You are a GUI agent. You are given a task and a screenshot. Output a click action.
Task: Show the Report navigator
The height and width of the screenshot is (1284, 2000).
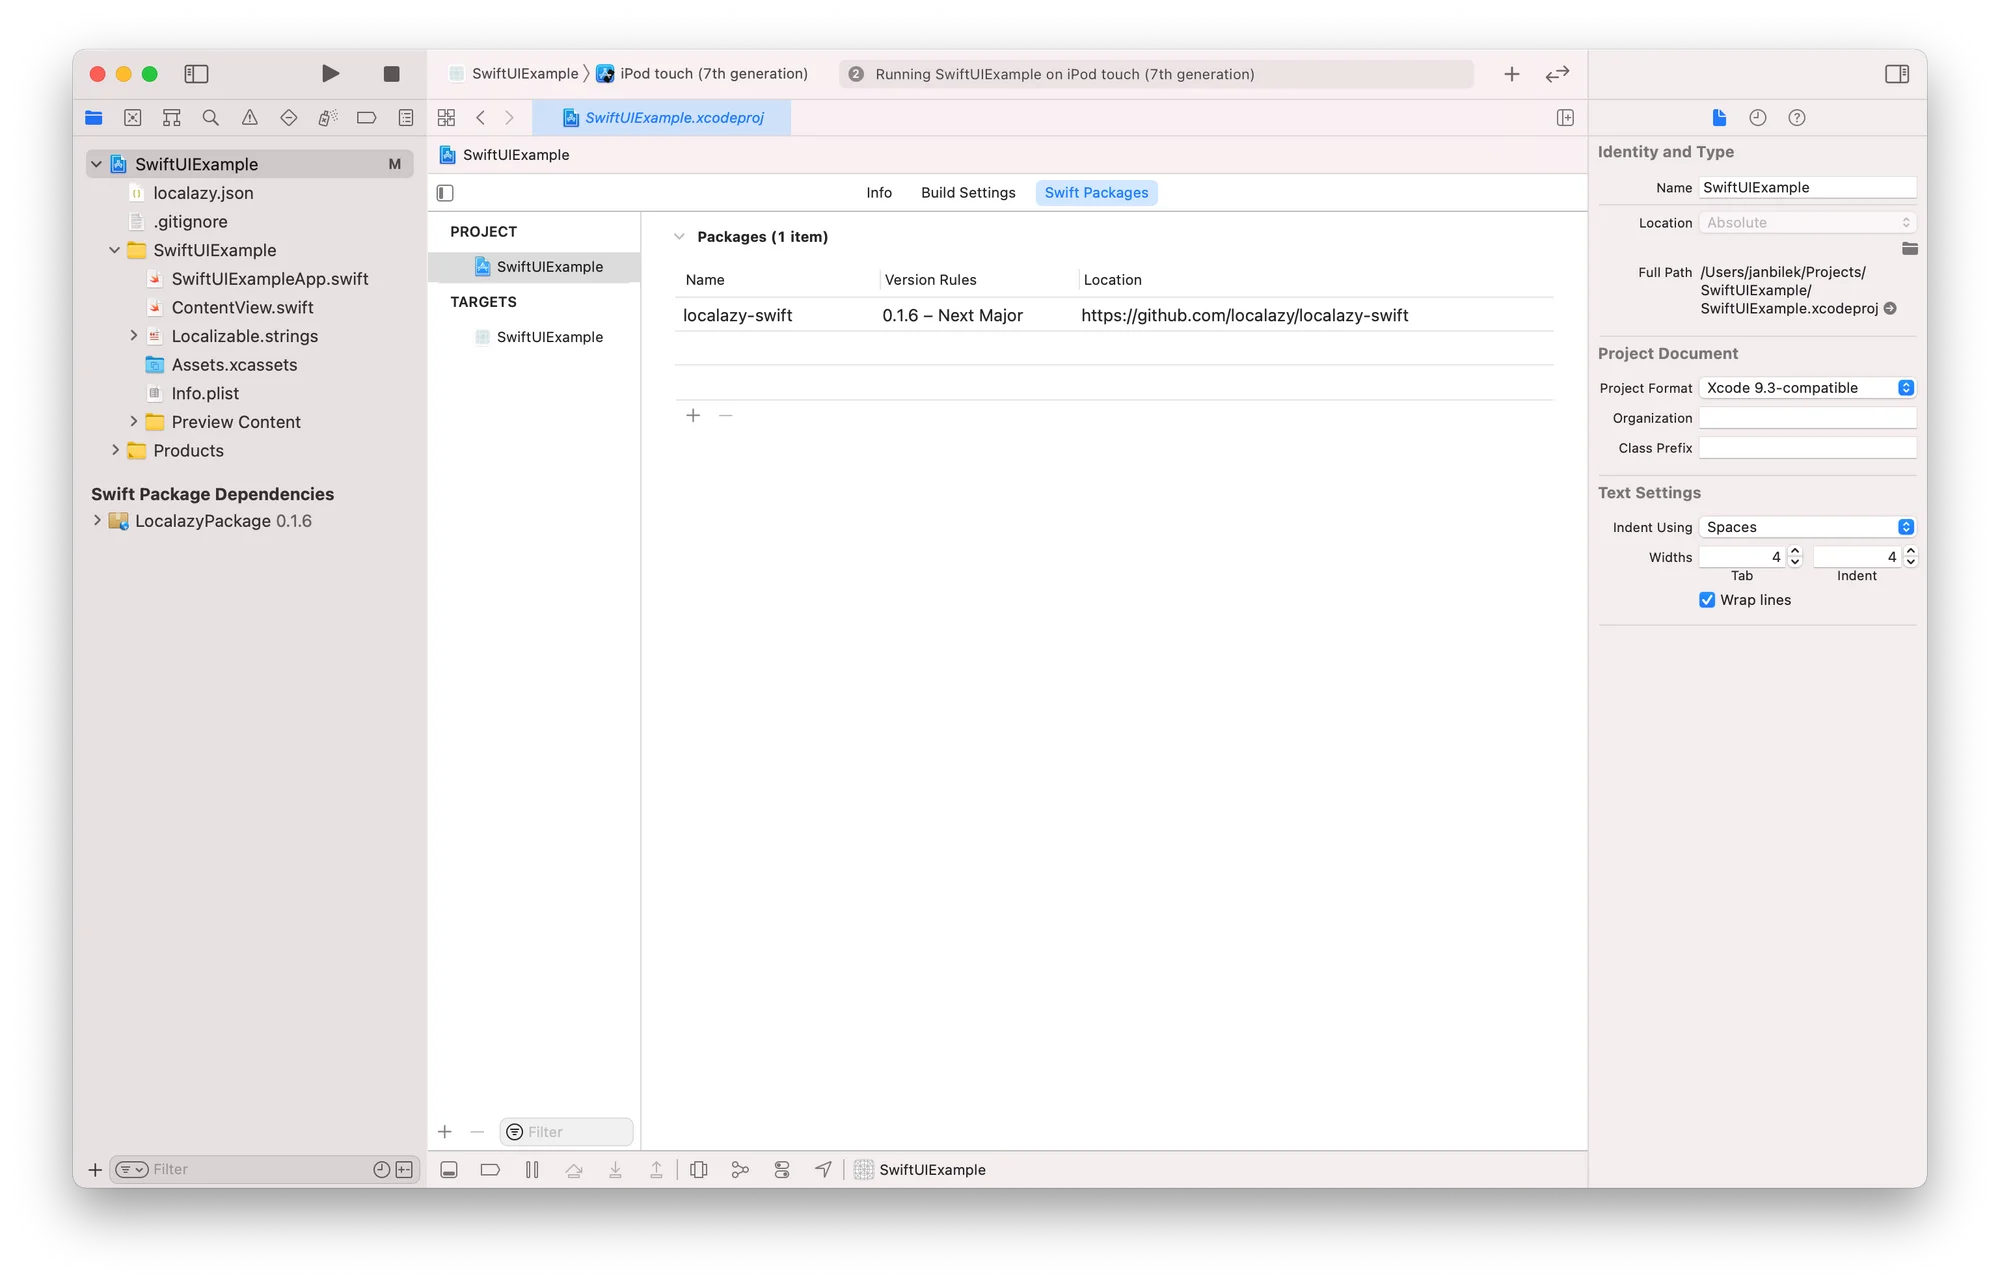click(405, 117)
